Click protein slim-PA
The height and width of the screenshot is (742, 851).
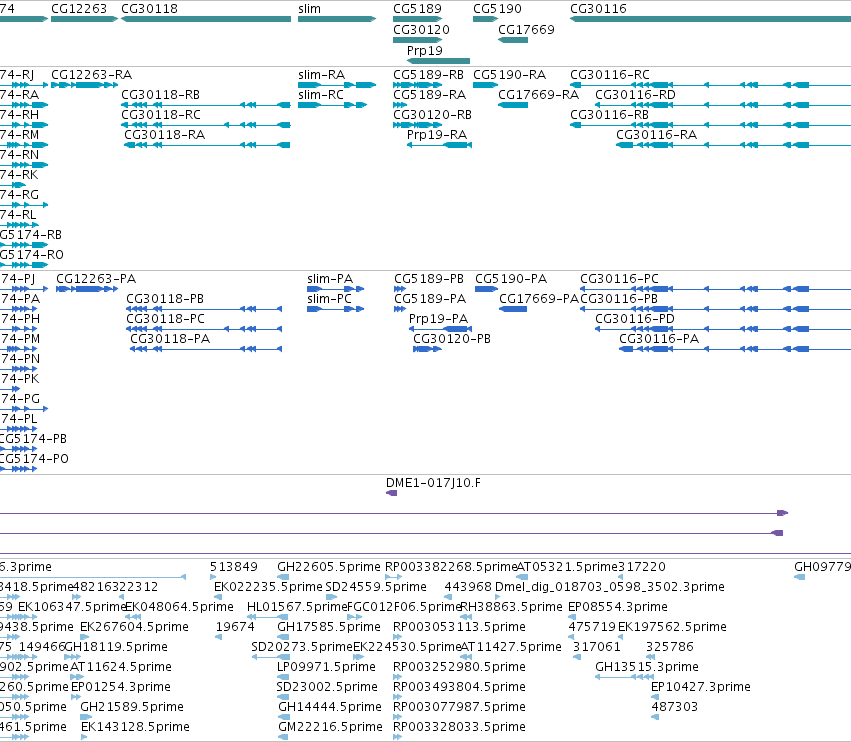(x=330, y=279)
